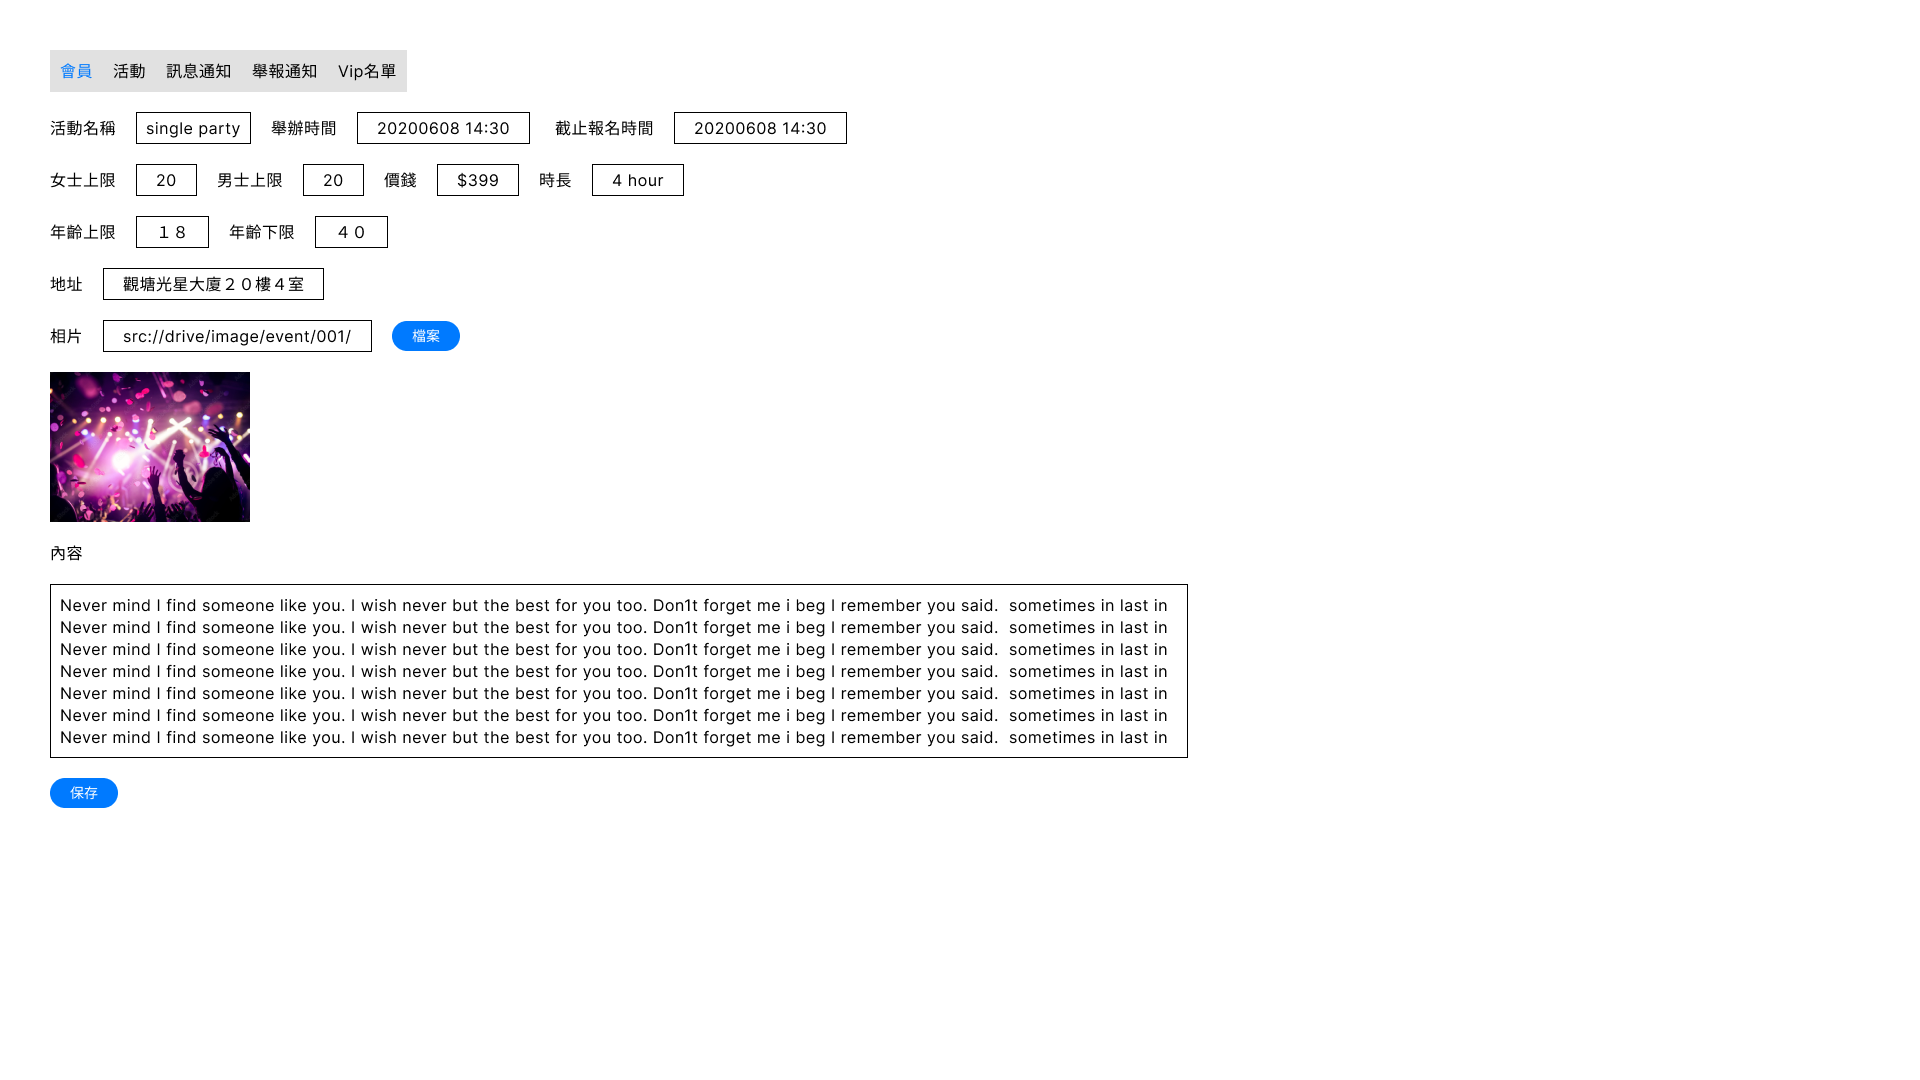Focus the 女士上限 input box
Screen dimensions: 1920x1080
[x=166, y=180]
